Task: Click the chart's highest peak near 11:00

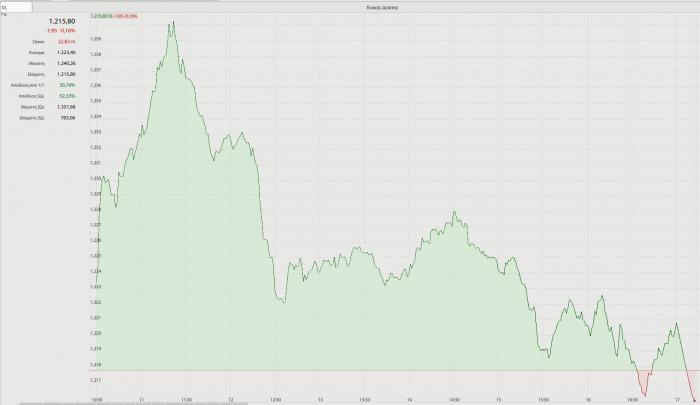Action: click(x=172, y=23)
